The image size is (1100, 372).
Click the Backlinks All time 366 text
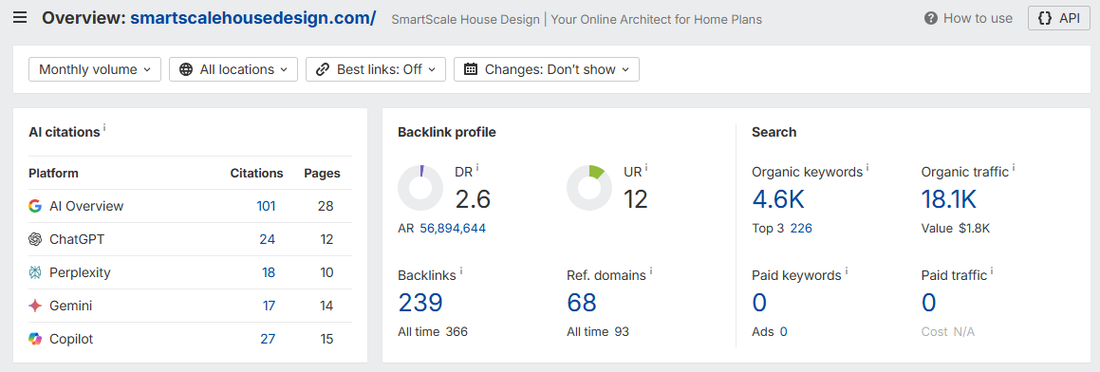(x=433, y=331)
